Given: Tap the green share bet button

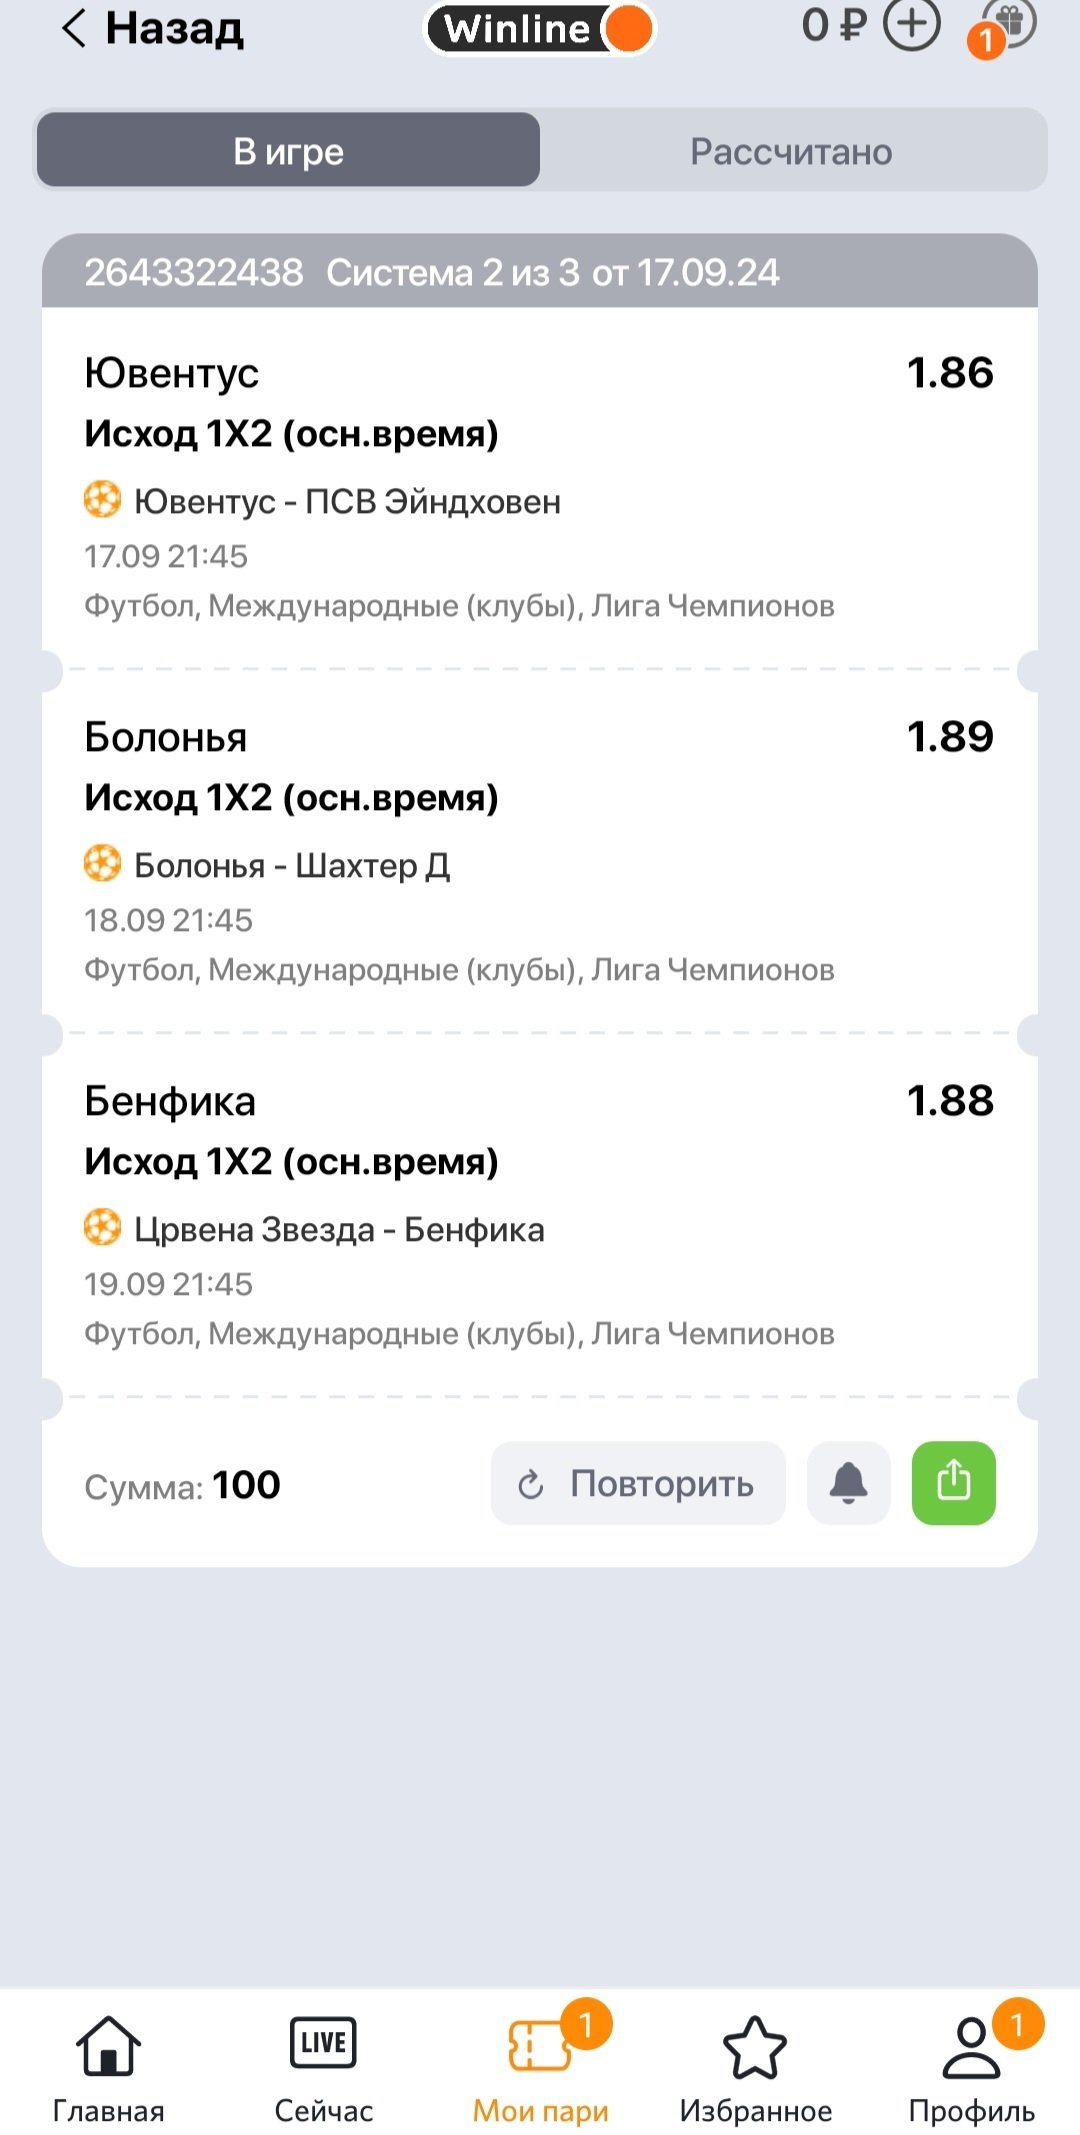Looking at the screenshot, I should 953,1482.
